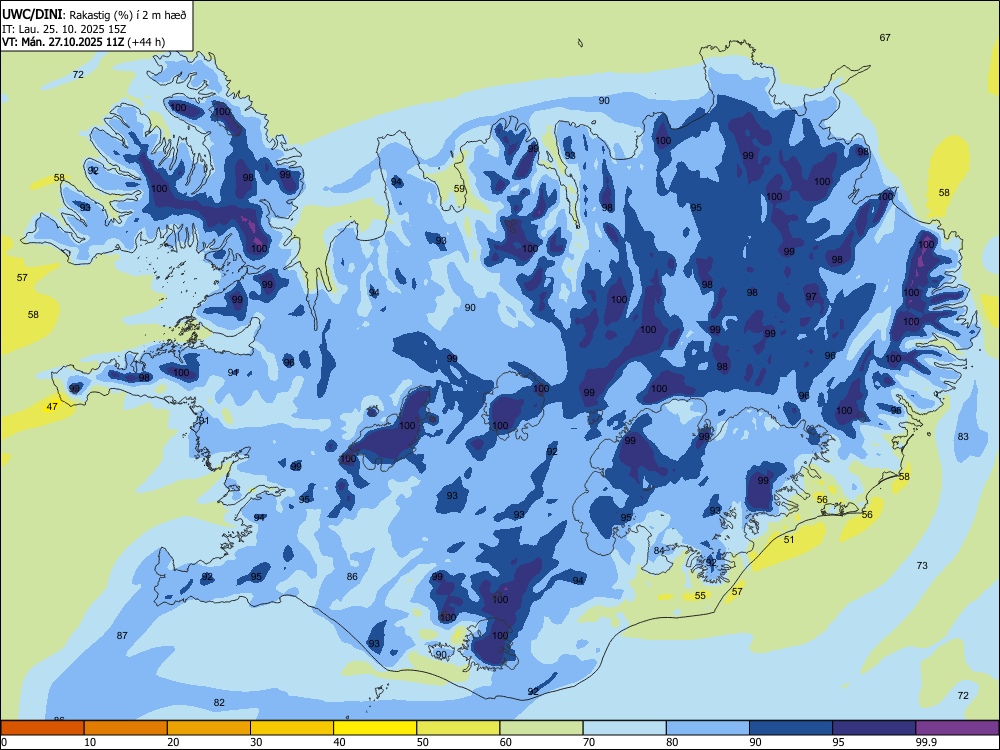
Task: Pick the pale yellow 50–60 legend swatch
Action: (458, 728)
